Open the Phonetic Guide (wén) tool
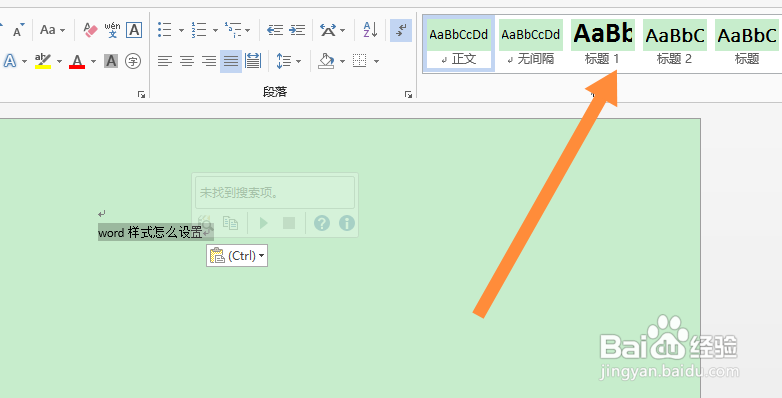The width and height of the screenshot is (782, 398). [112, 30]
